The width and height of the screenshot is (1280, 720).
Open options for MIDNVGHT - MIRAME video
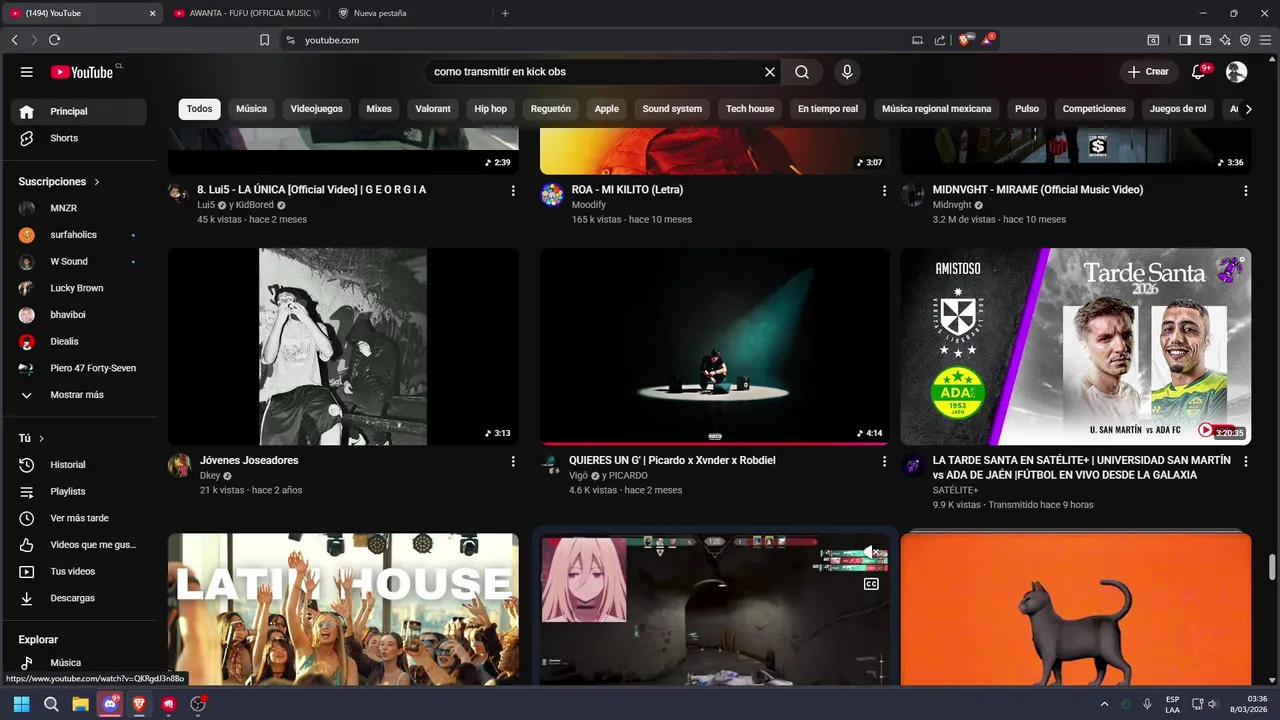point(1246,190)
